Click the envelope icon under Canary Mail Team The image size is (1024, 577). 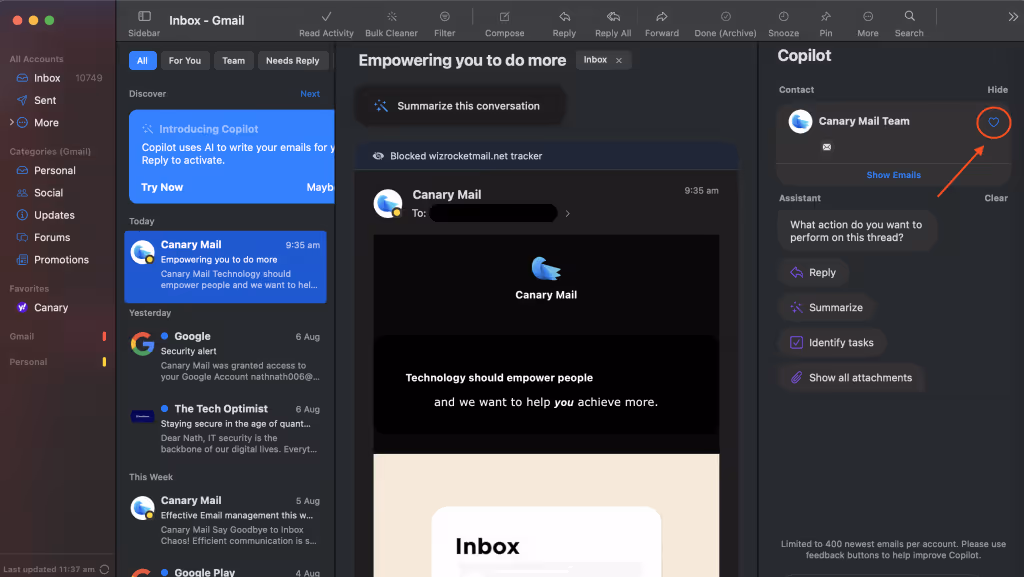point(827,147)
